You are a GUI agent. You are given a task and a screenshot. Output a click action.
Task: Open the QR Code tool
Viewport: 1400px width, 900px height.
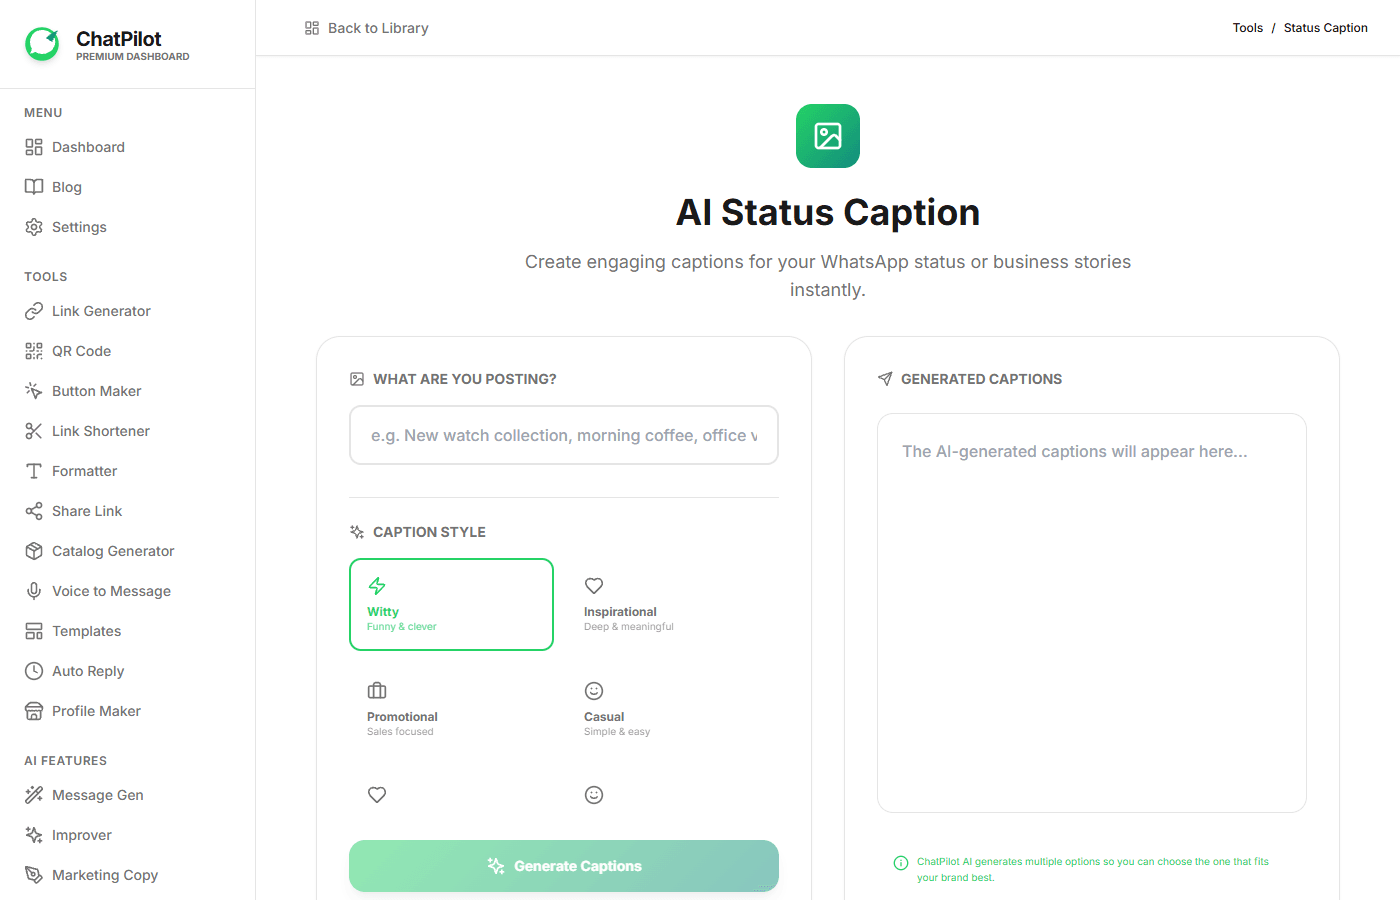[81, 351]
